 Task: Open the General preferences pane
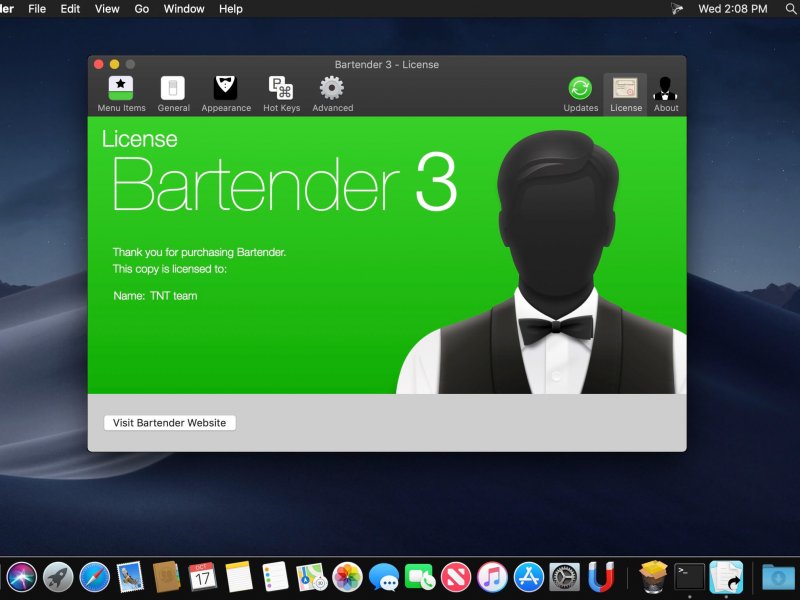[x=173, y=94]
